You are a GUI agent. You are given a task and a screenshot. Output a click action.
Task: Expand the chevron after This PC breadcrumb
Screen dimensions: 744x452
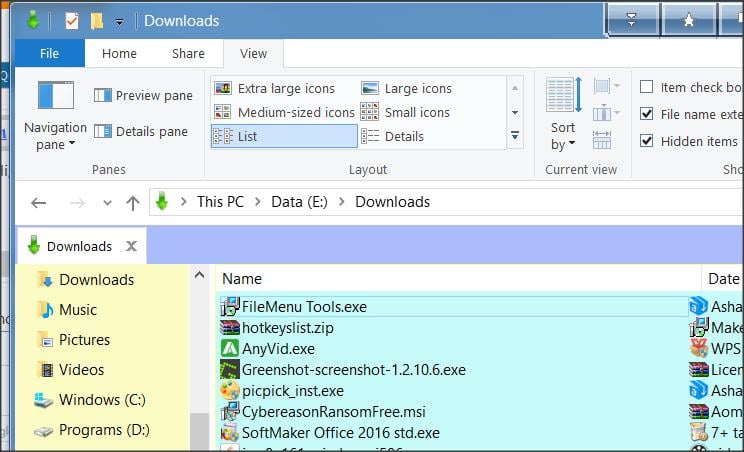coord(258,202)
